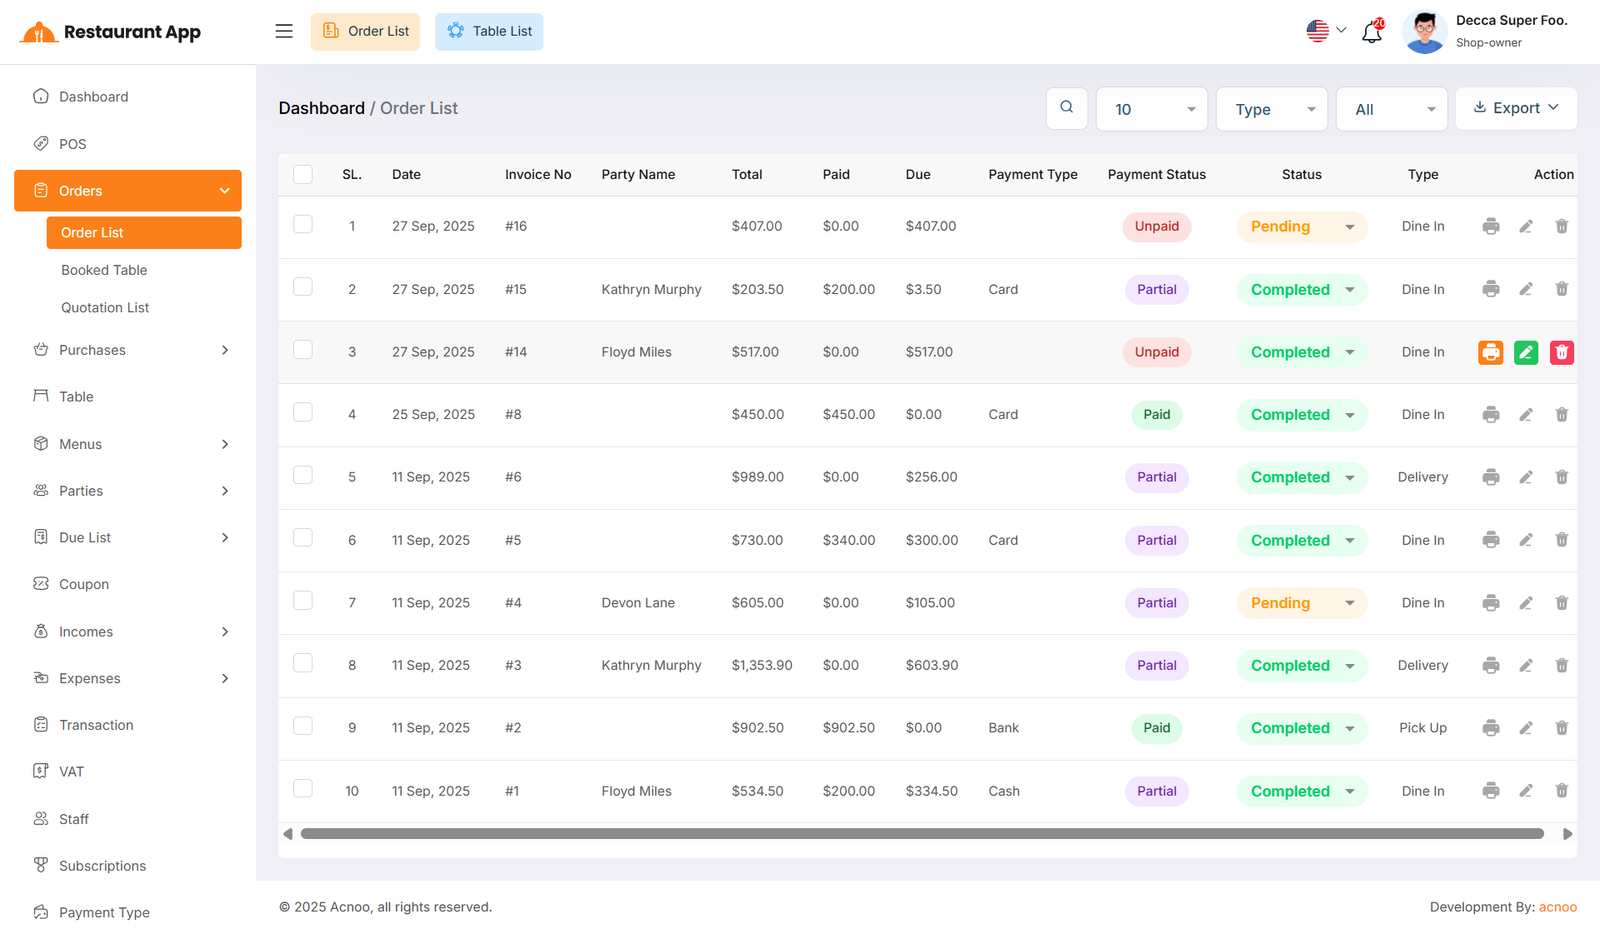The image size is (1600, 933).
Task: Open Booked Table submenu item
Action: click(x=104, y=270)
